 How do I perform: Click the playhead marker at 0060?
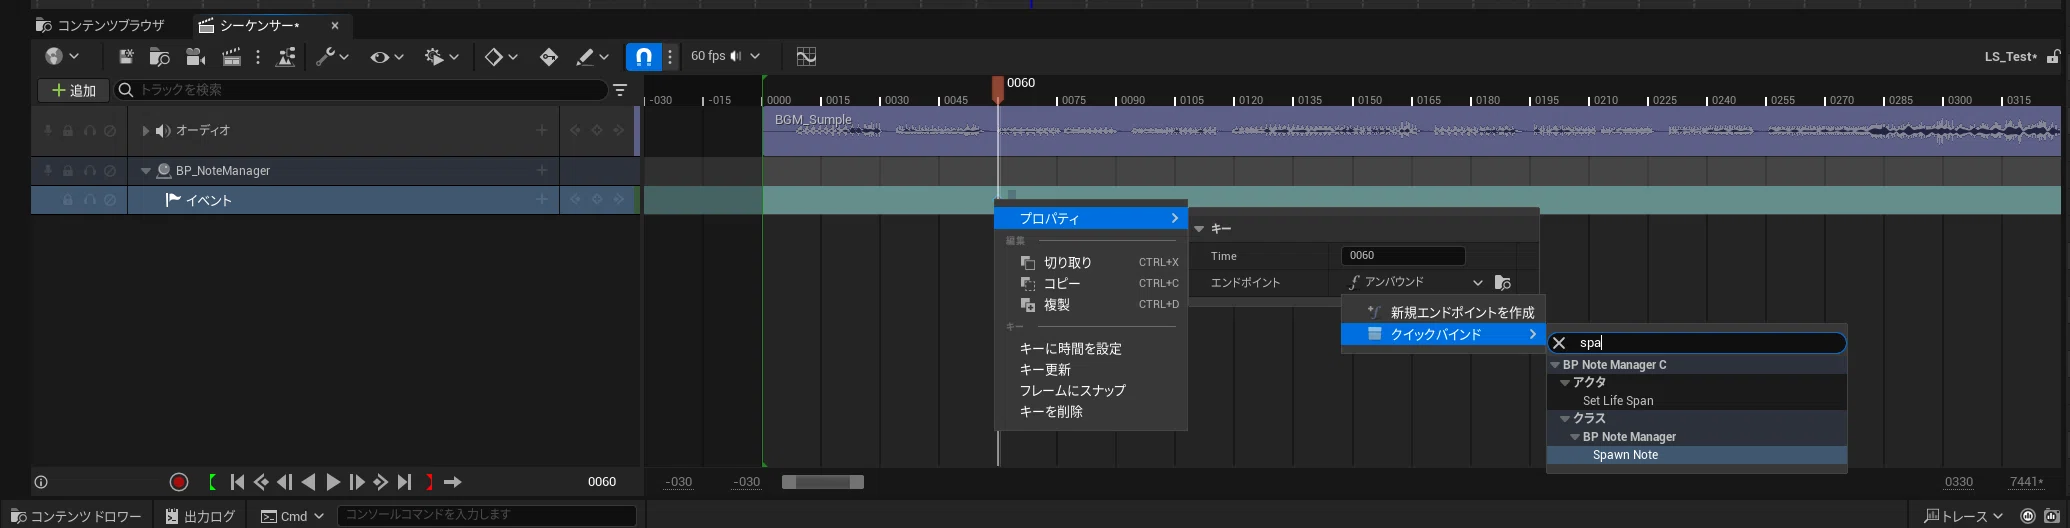(997, 89)
